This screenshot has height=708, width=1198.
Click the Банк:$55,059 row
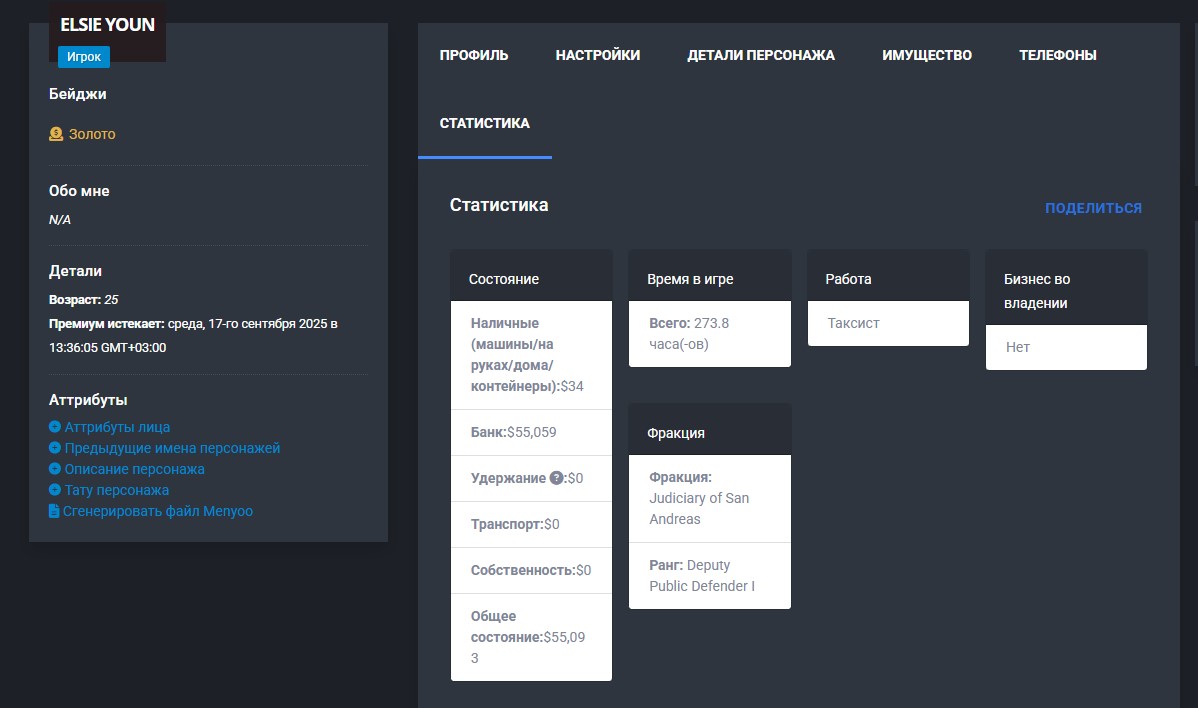(531, 432)
